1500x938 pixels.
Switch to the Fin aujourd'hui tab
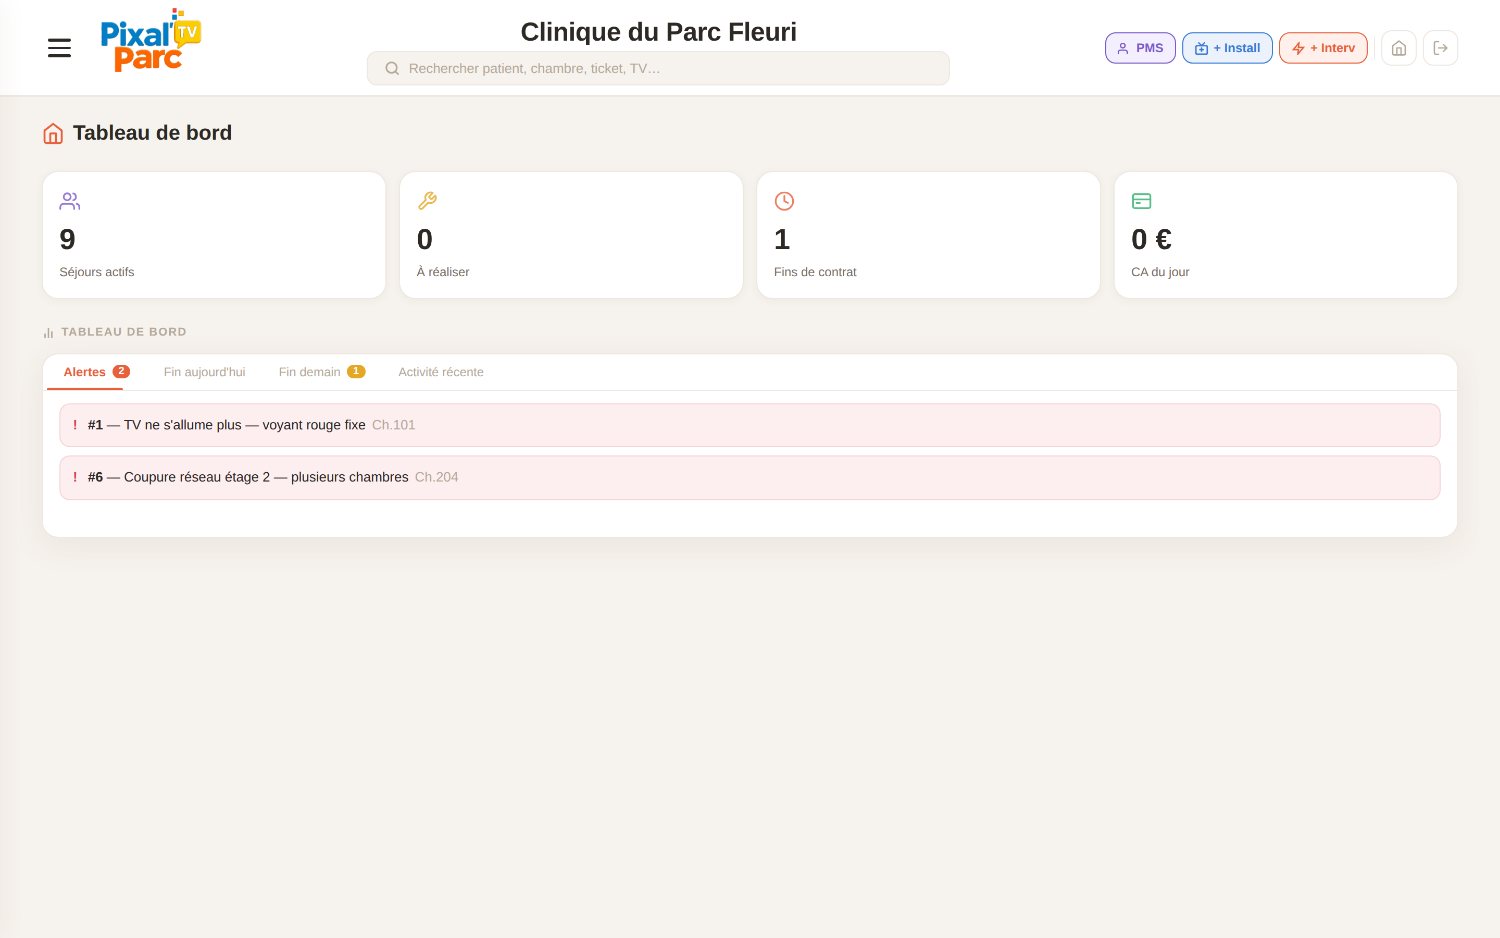[204, 372]
